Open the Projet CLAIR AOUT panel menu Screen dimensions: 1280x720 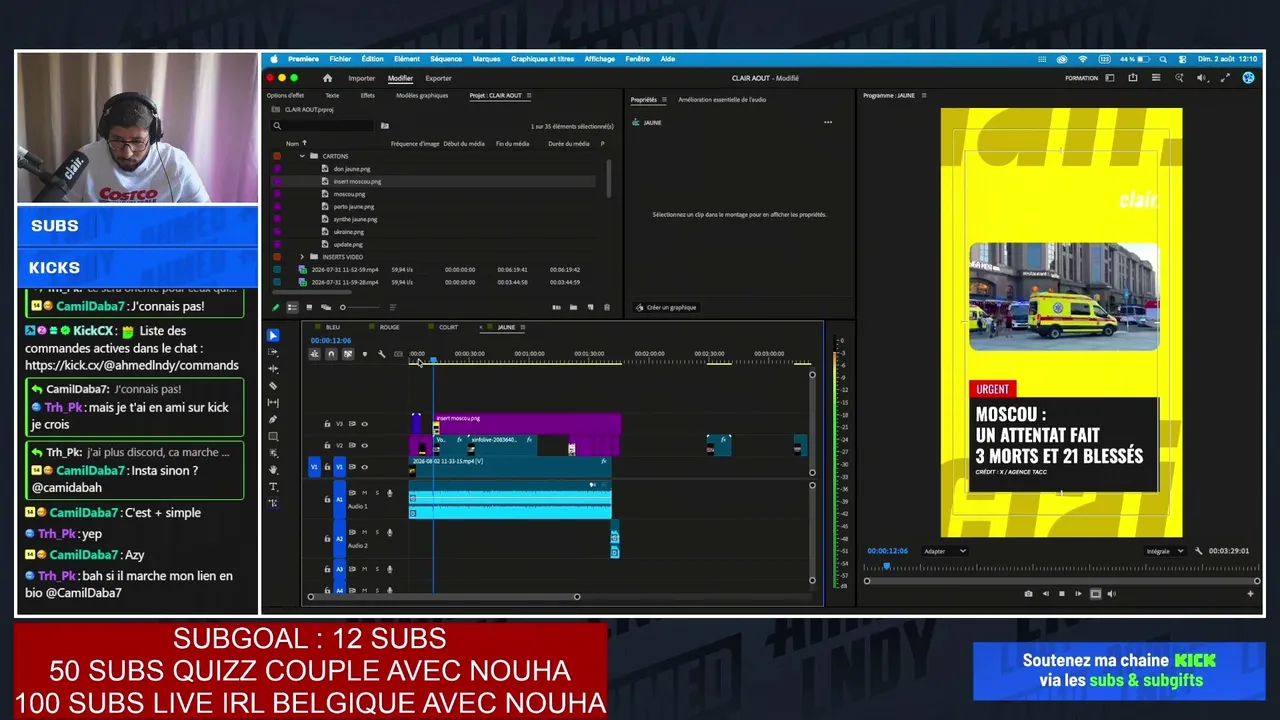[529, 96]
